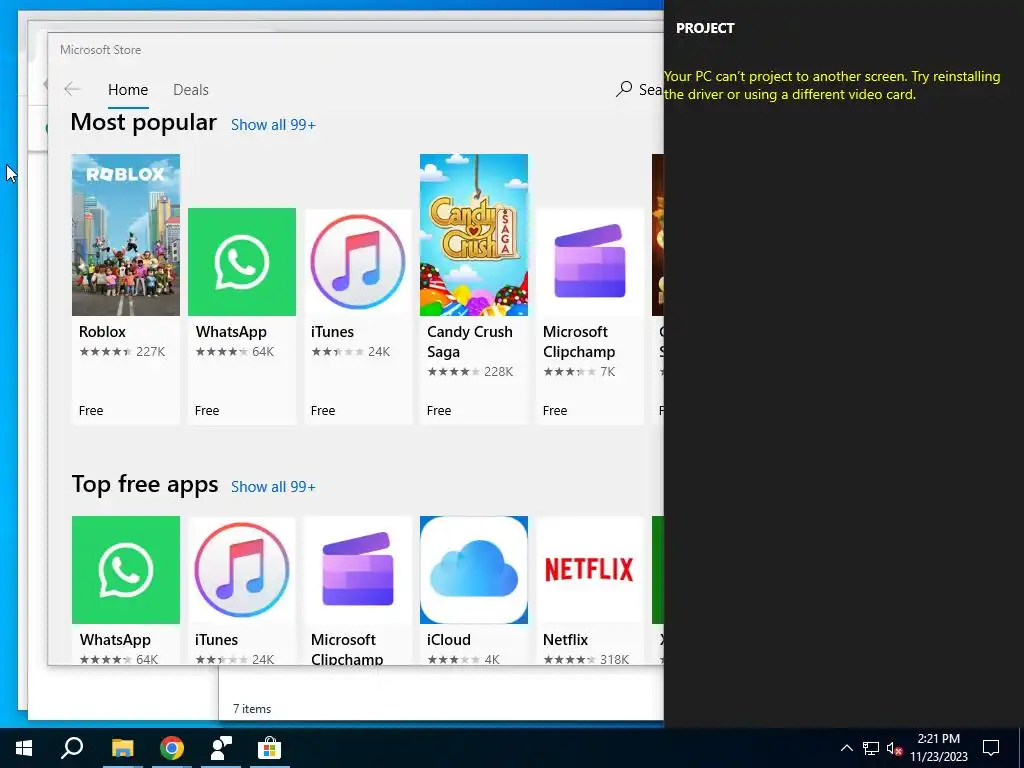Image resolution: width=1024 pixels, height=768 pixels.
Task: Open the taskbar app left of Microsoft Store
Action: (221, 748)
